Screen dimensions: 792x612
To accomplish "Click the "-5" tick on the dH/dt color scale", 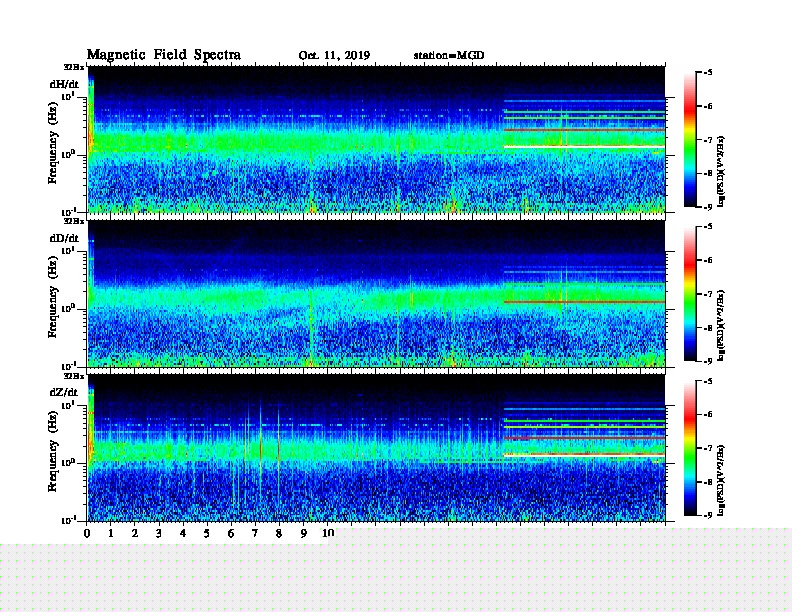I will [708, 73].
